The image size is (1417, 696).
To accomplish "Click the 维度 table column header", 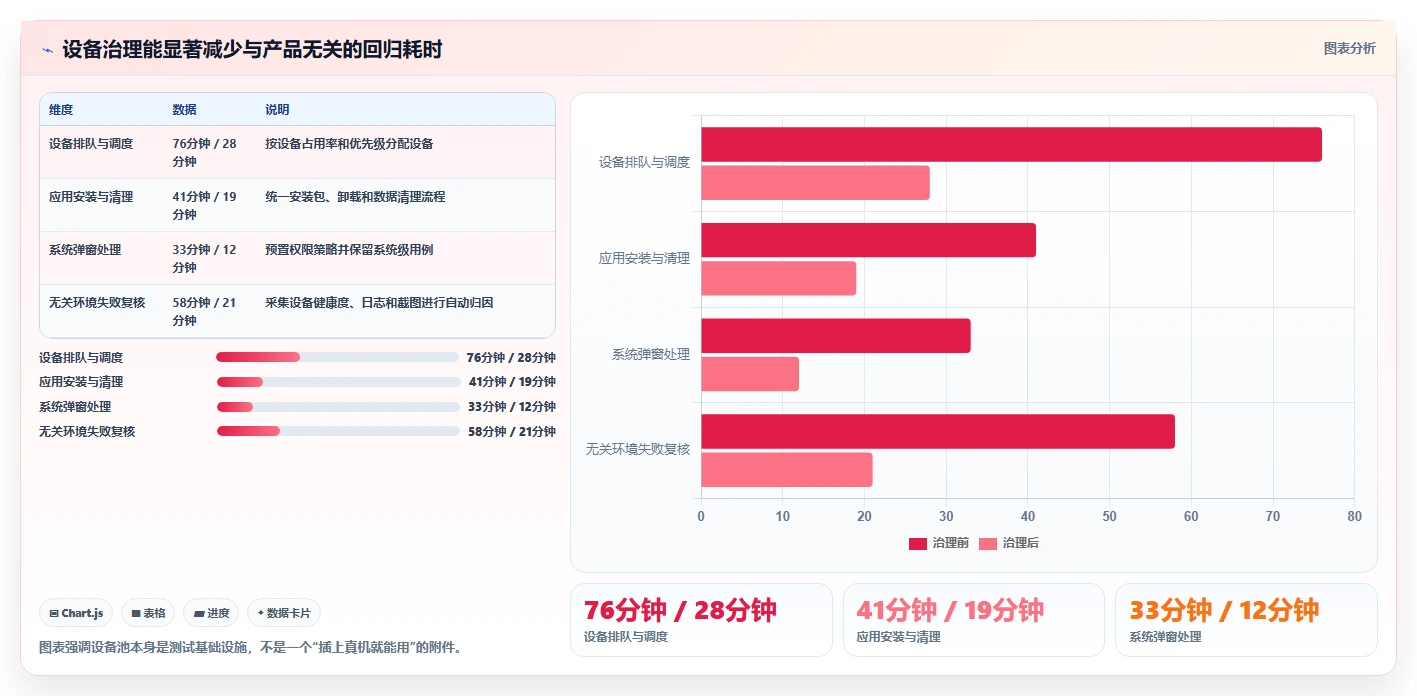I will [61, 110].
